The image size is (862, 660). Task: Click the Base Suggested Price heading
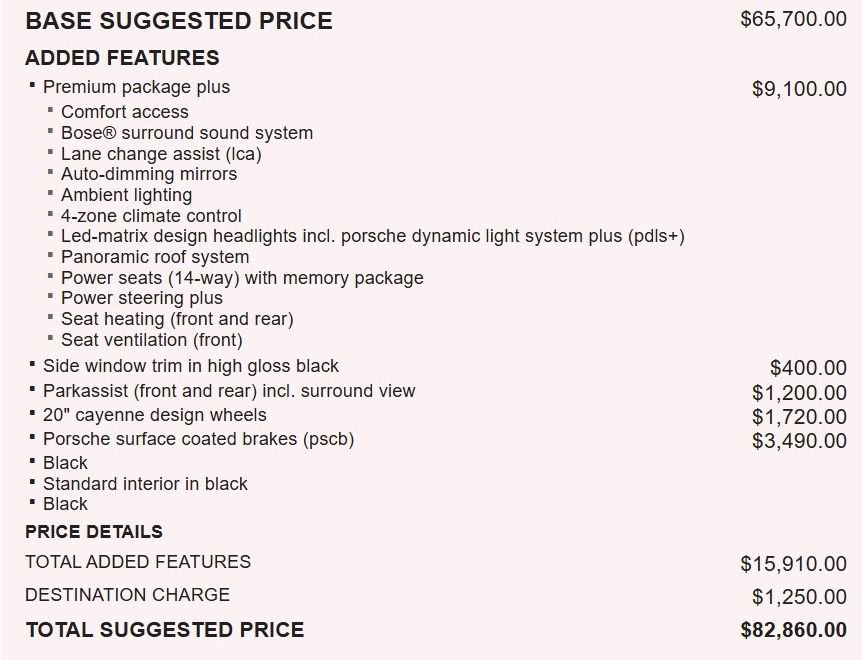179,21
